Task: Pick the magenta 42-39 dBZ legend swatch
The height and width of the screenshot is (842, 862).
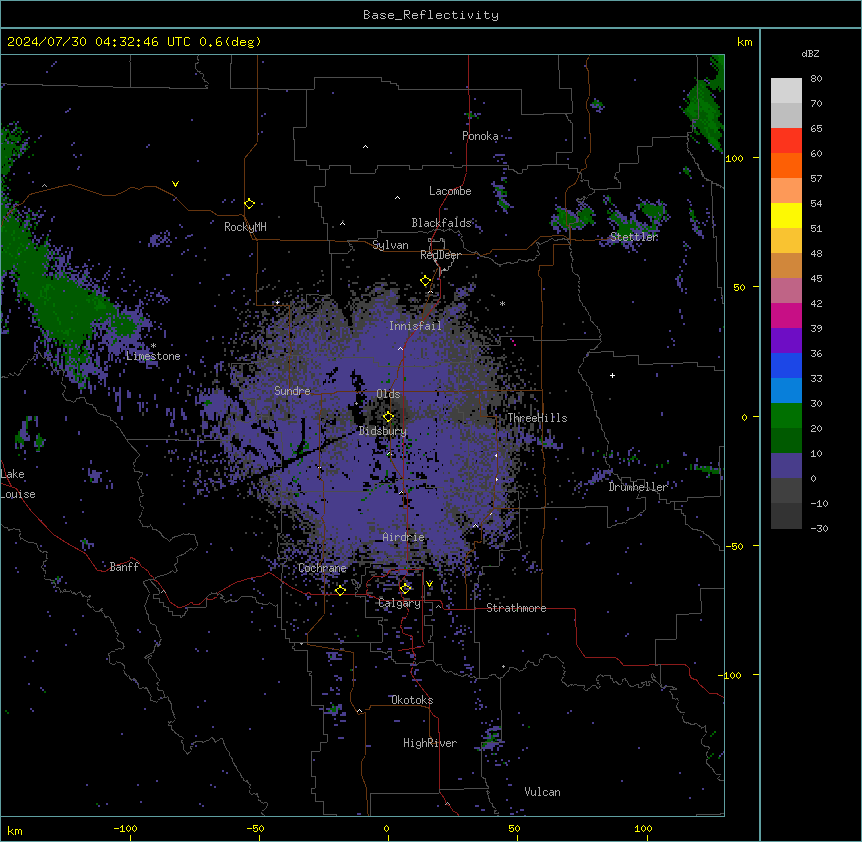Action: [x=786, y=315]
